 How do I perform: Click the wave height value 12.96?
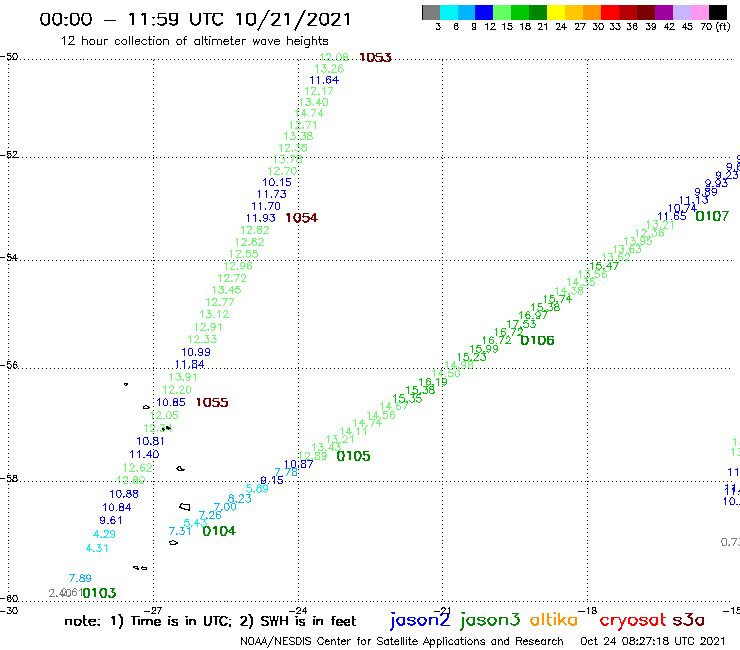coord(238,266)
